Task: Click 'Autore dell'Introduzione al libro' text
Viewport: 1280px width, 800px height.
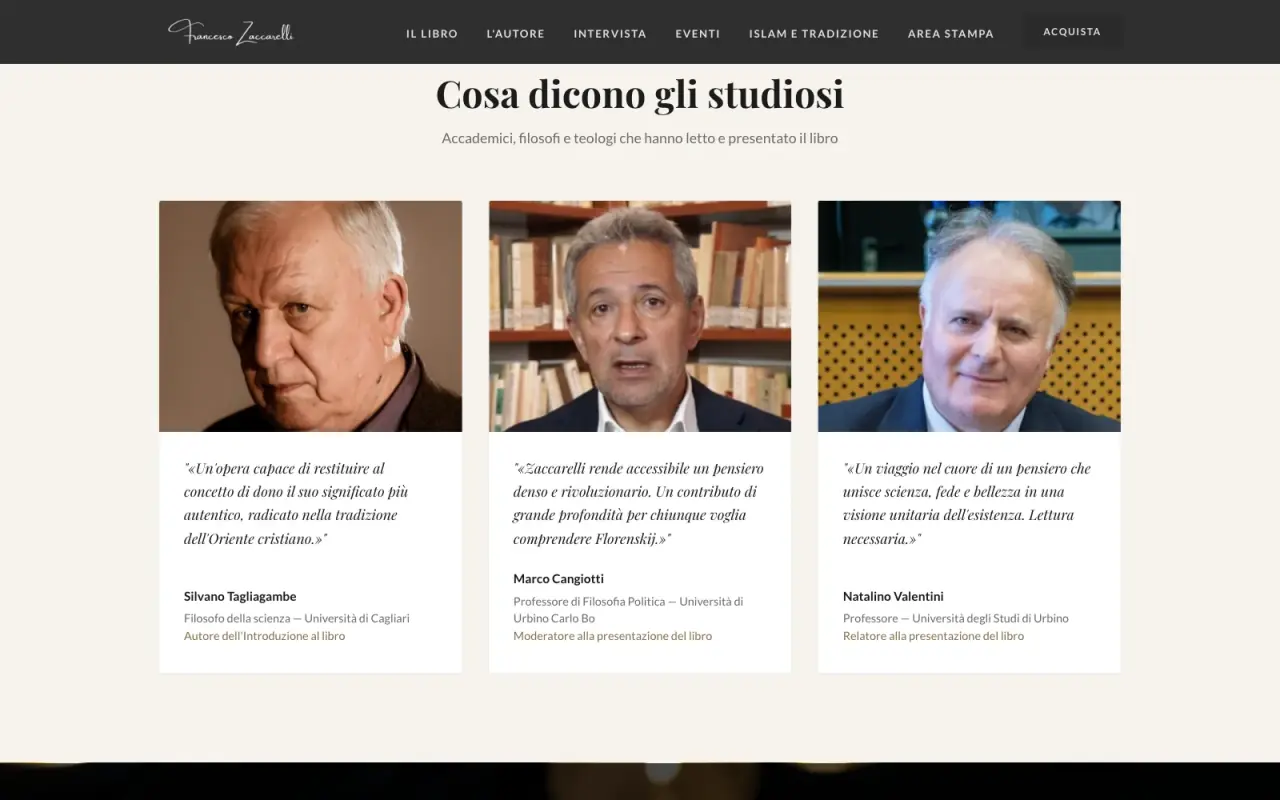Action: pos(265,636)
